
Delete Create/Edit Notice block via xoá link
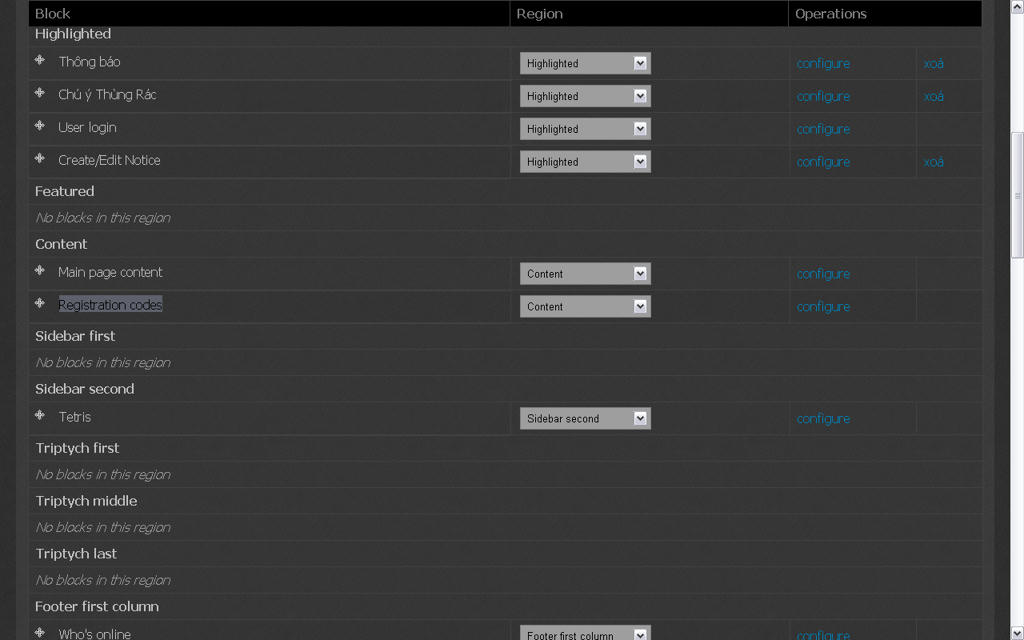(933, 162)
